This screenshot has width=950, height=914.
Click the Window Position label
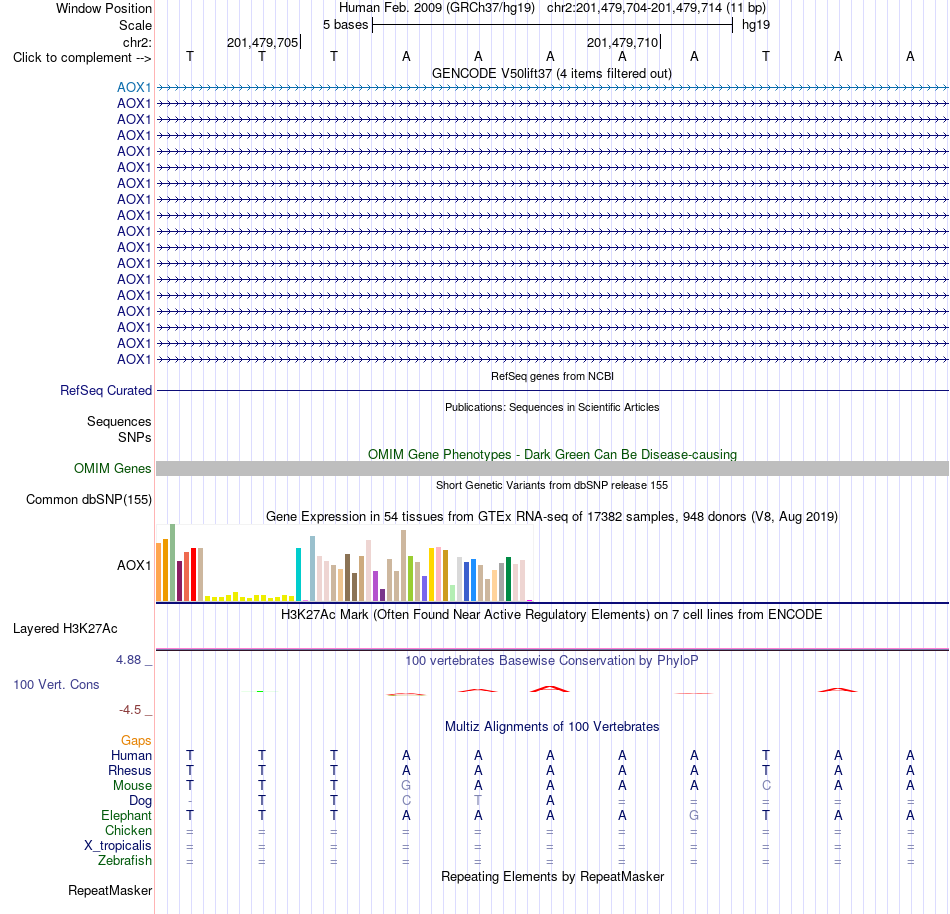point(104,8)
